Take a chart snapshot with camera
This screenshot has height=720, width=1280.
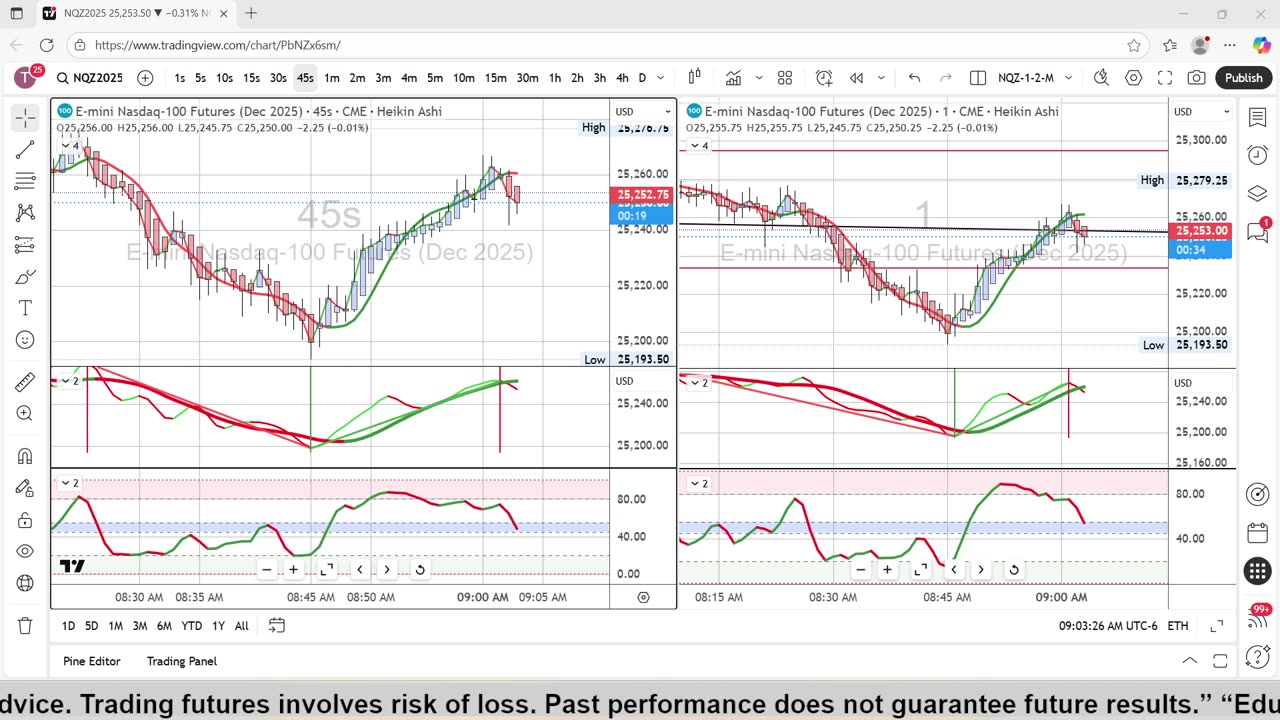point(1197,78)
